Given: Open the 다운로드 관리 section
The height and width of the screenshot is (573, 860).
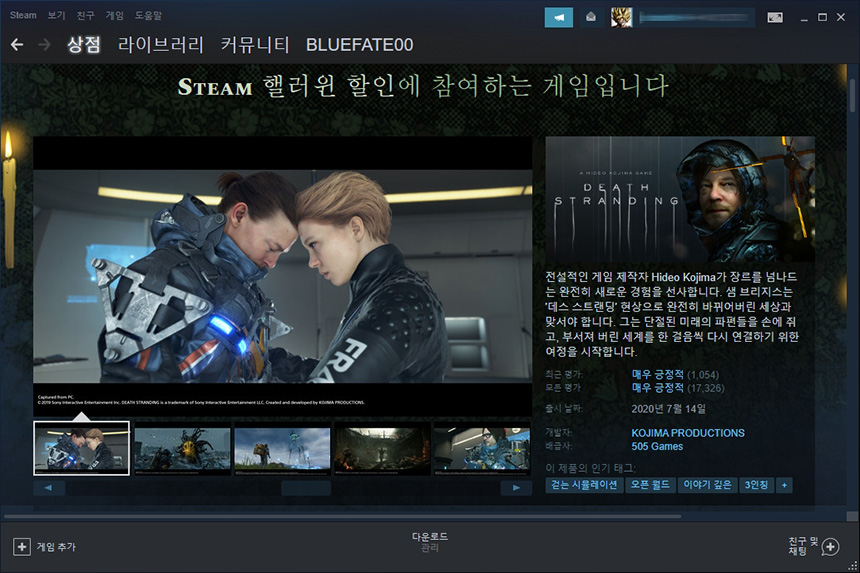Looking at the screenshot, I should [429, 542].
